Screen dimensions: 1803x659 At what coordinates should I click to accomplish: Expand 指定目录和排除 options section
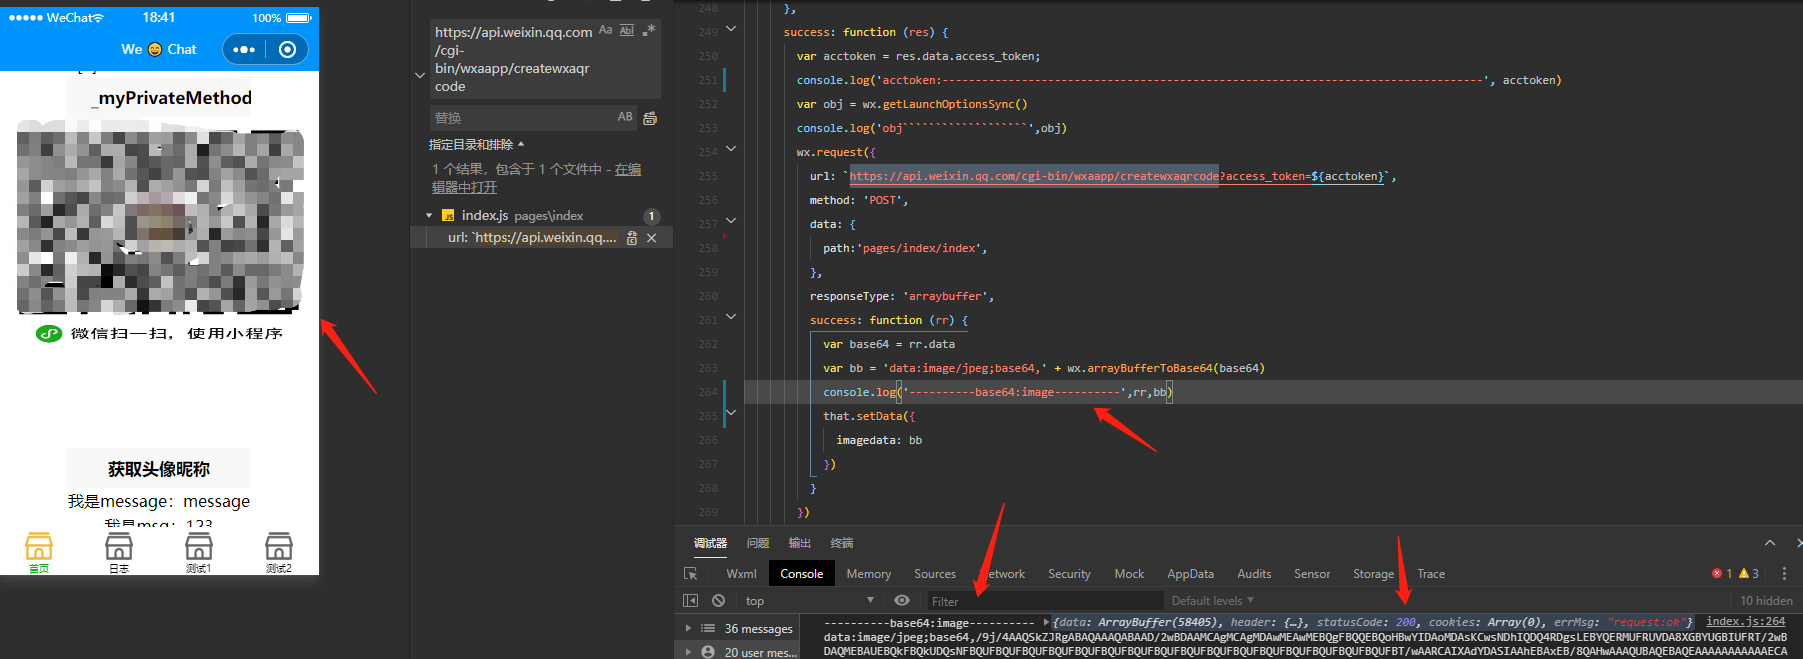476,145
